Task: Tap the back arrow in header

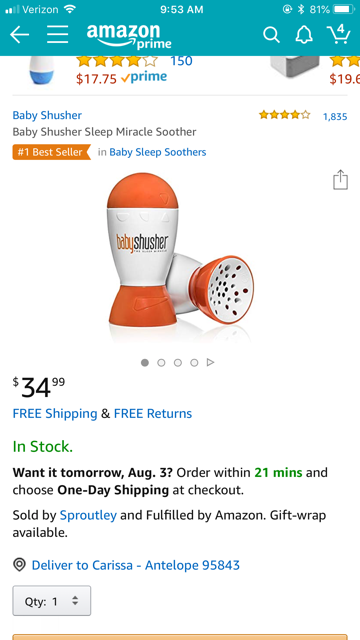Action: click(19, 35)
